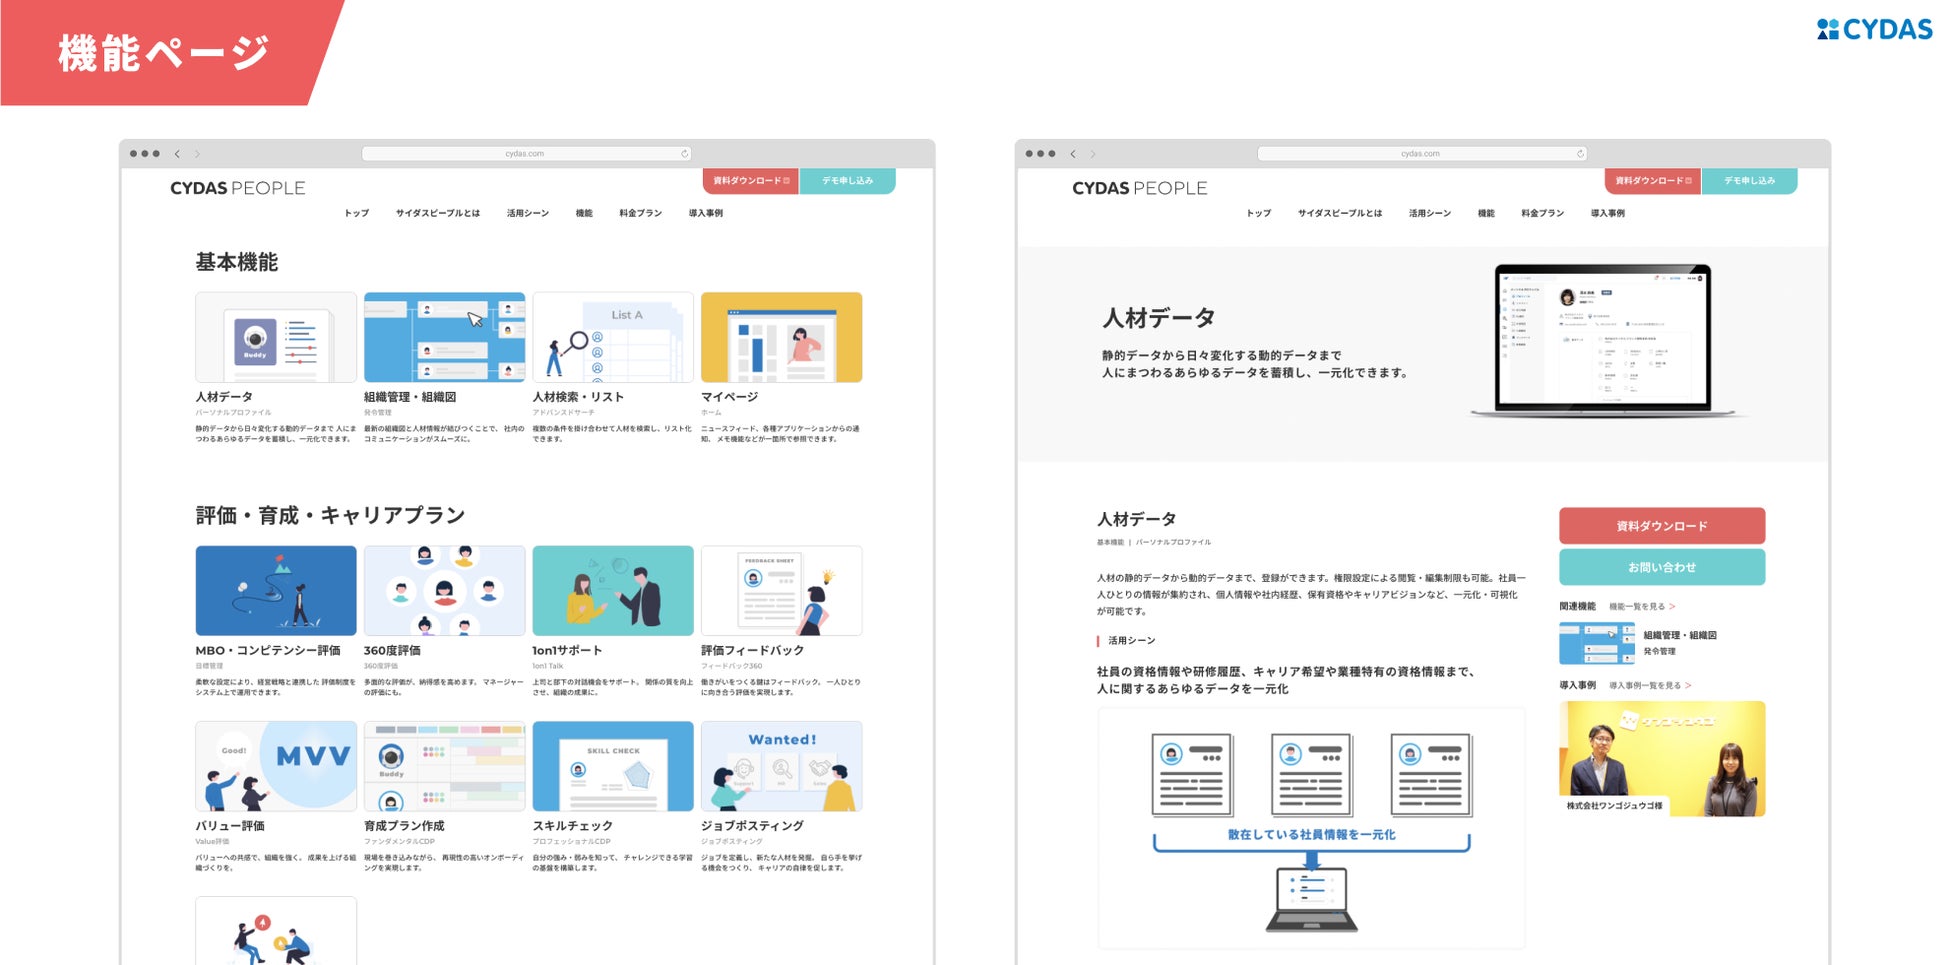Click the left browser's cydas.com address field
Viewport: 1950px width, 965px height.
tap(525, 154)
